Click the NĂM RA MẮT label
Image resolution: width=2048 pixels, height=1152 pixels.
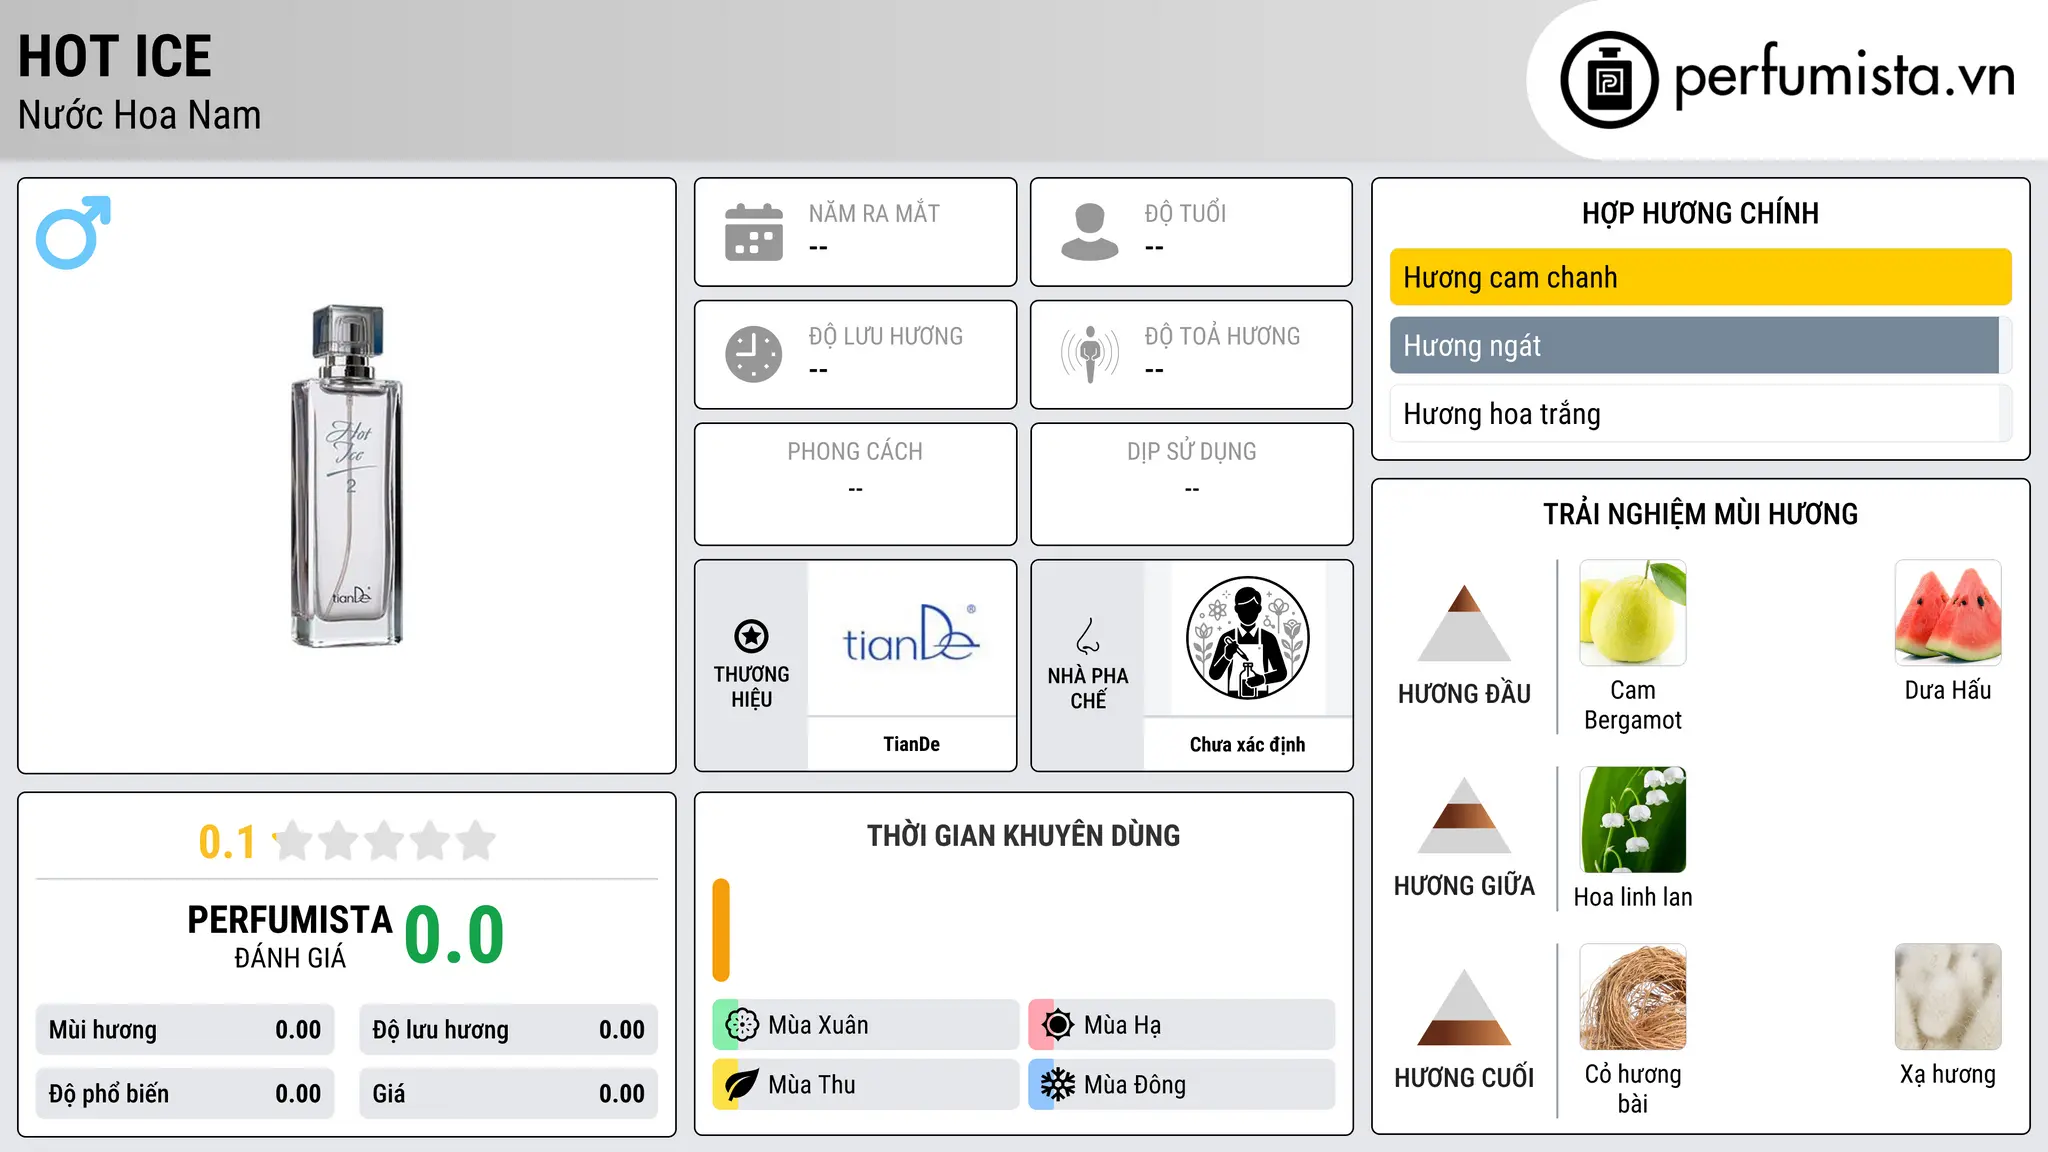point(874,213)
